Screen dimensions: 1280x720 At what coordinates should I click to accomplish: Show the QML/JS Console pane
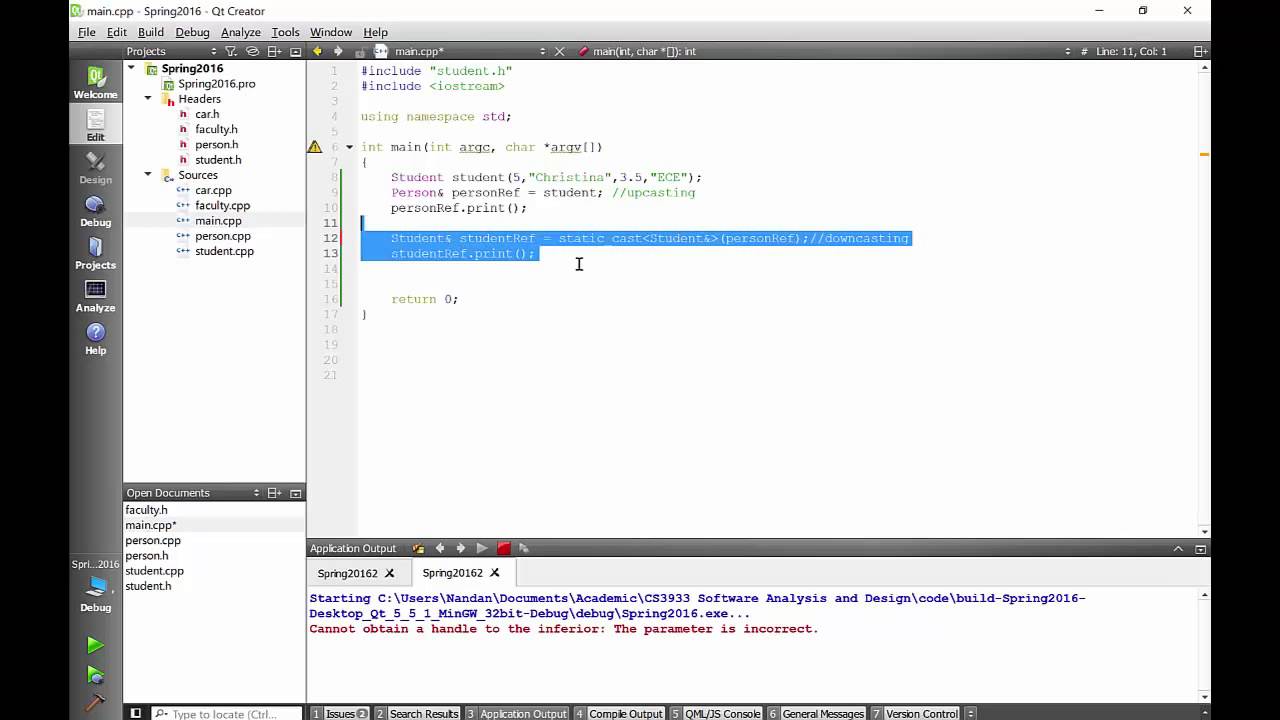click(716, 713)
